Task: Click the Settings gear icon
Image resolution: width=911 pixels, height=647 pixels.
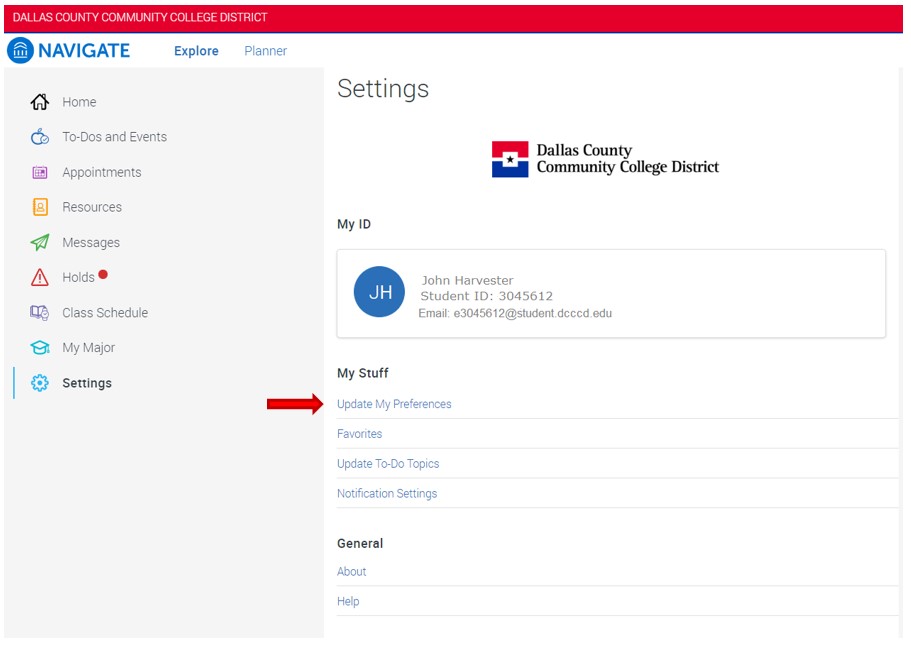Action: (40, 382)
